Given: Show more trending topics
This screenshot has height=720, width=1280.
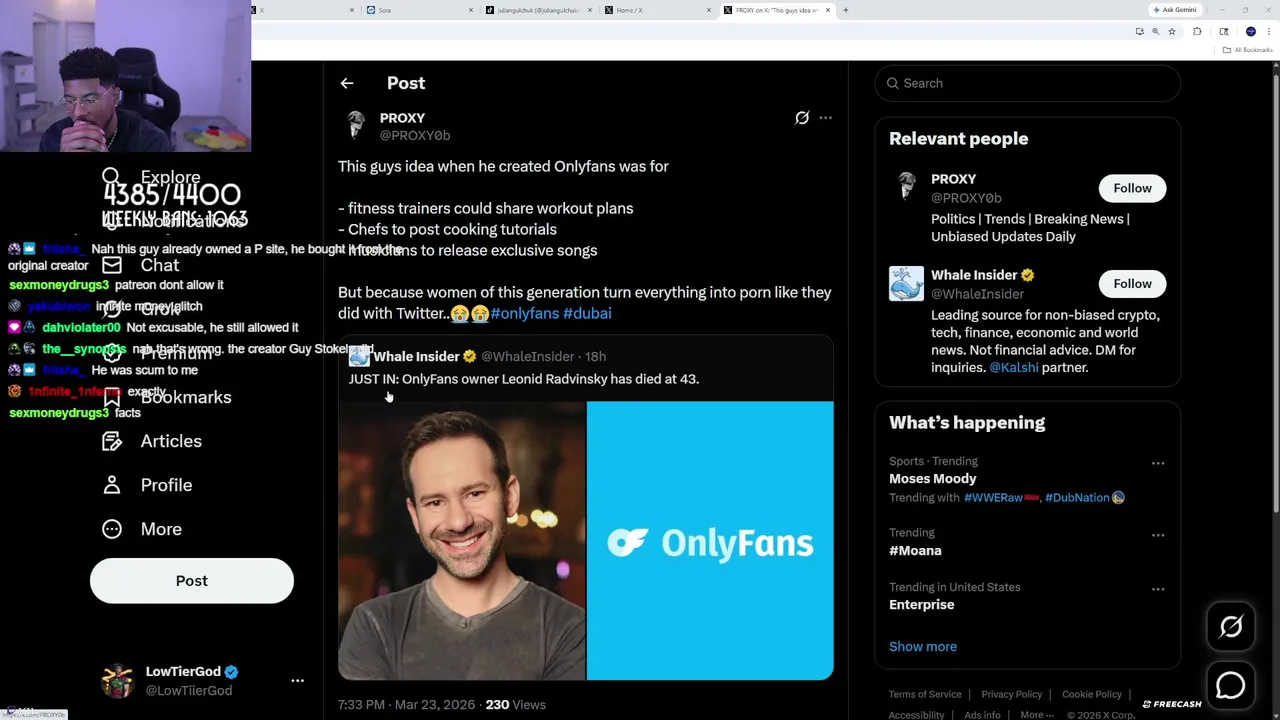Looking at the screenshot, I should (922, 646).
